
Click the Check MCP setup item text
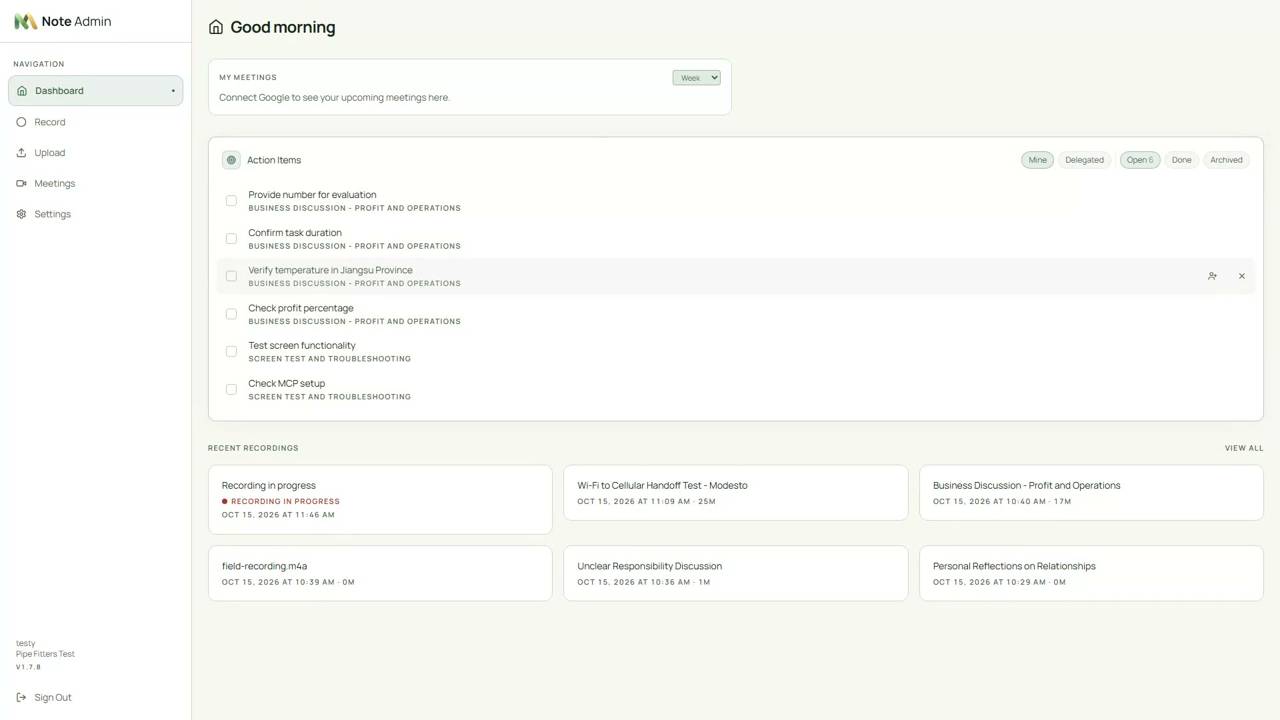286,384
